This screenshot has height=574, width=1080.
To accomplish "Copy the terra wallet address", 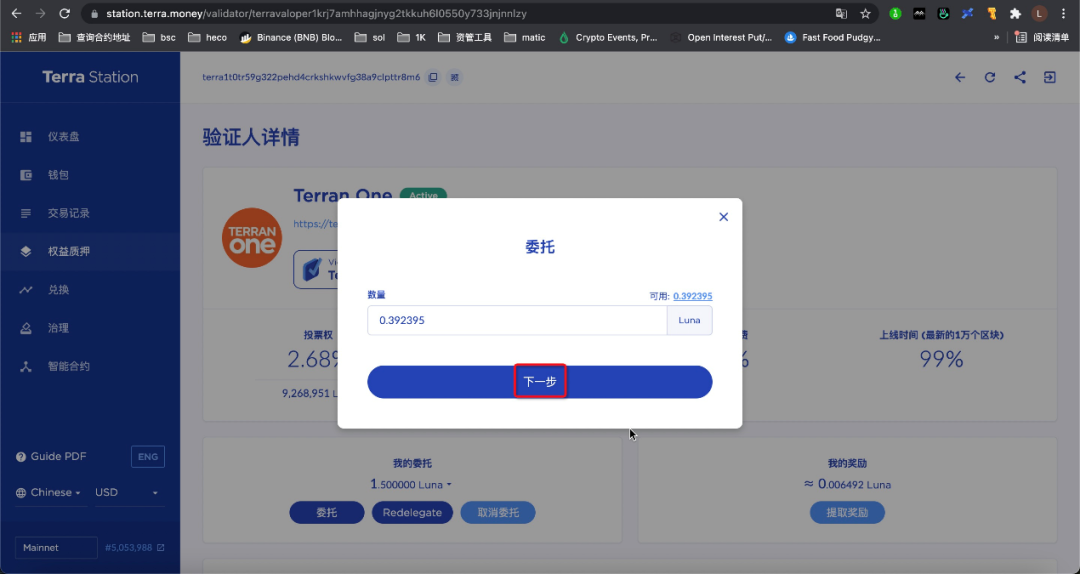I will pyautogui.click(x=433, y=77).
